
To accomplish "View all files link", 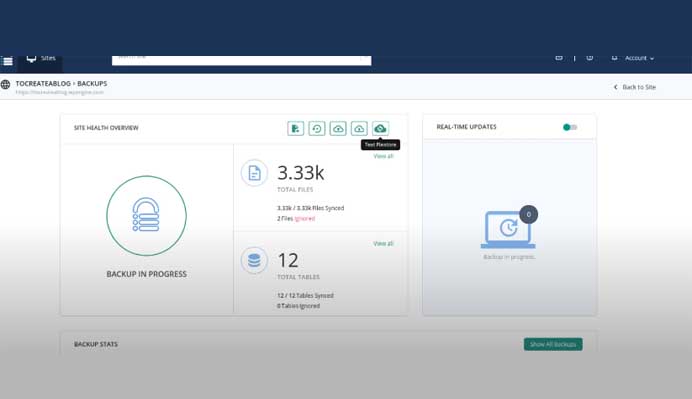I will tap(383, 156).
